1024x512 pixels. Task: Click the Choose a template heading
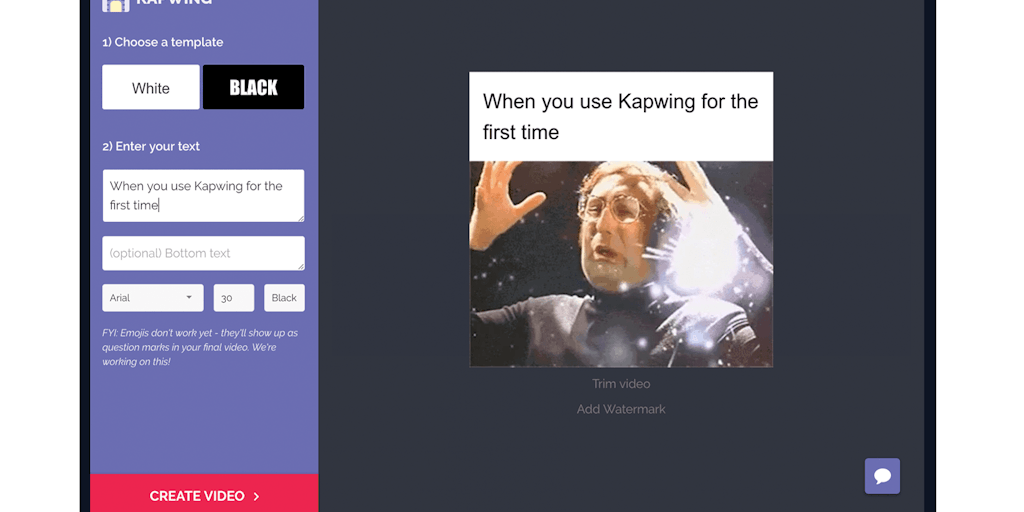(x=163, y=42)
